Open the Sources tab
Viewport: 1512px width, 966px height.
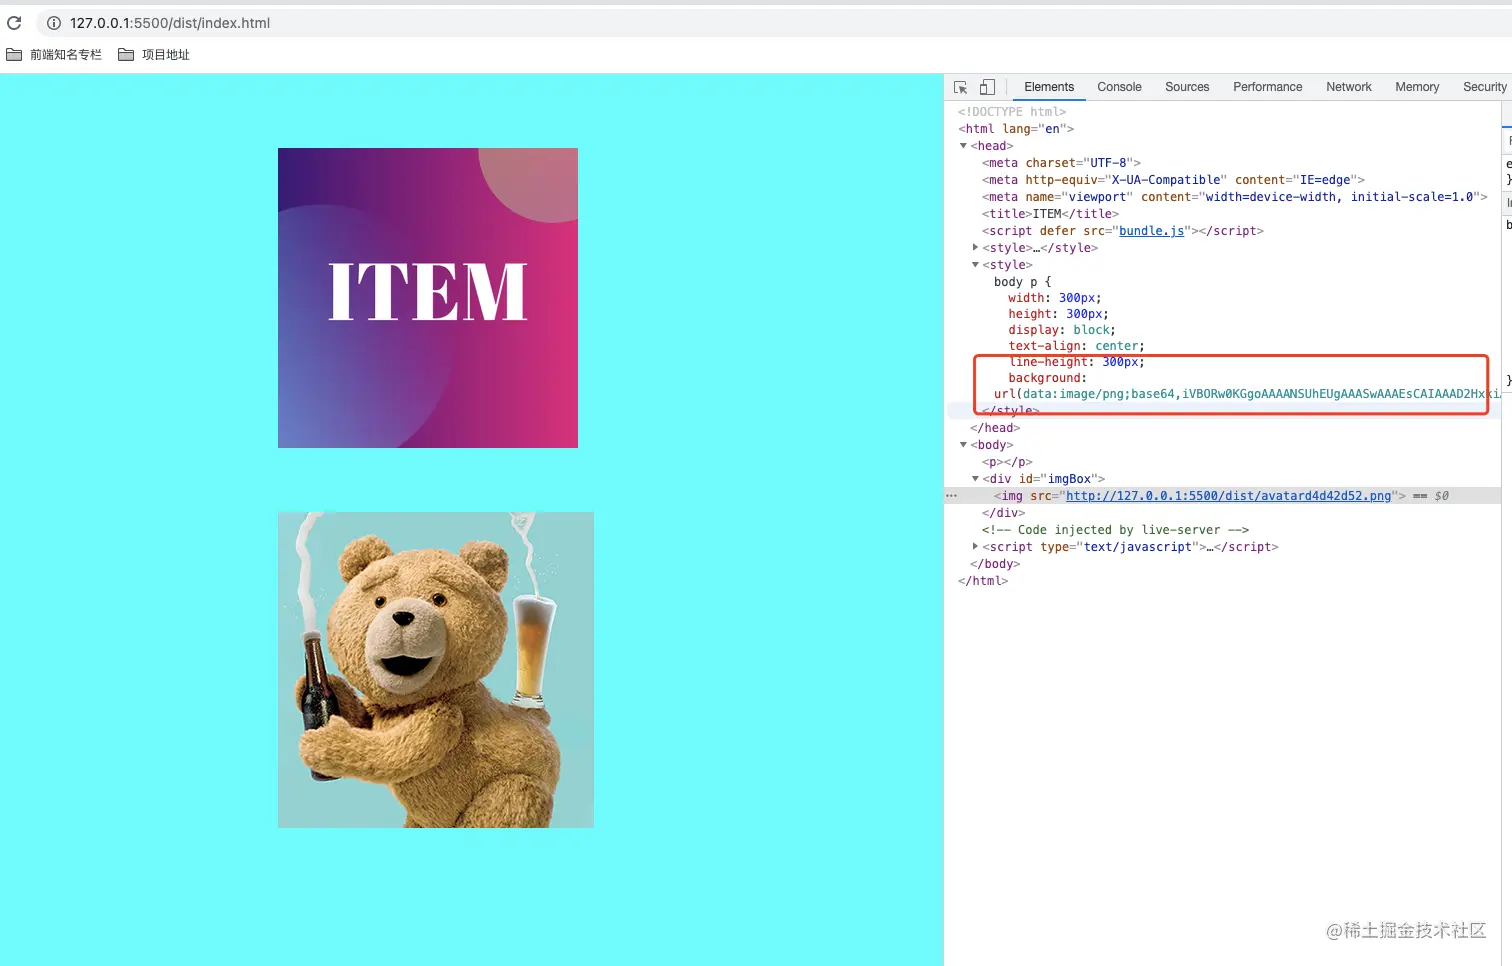pyautogui.click(x=1187, y=87)
